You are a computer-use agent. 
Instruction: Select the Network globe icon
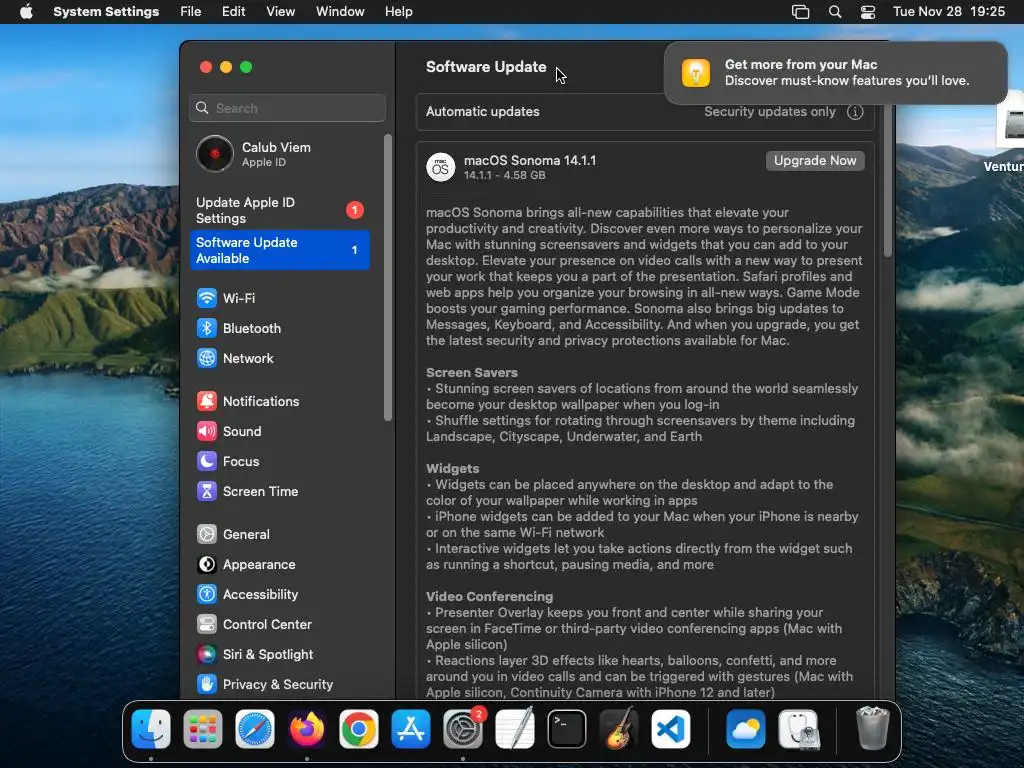click(x=206, y=359)
